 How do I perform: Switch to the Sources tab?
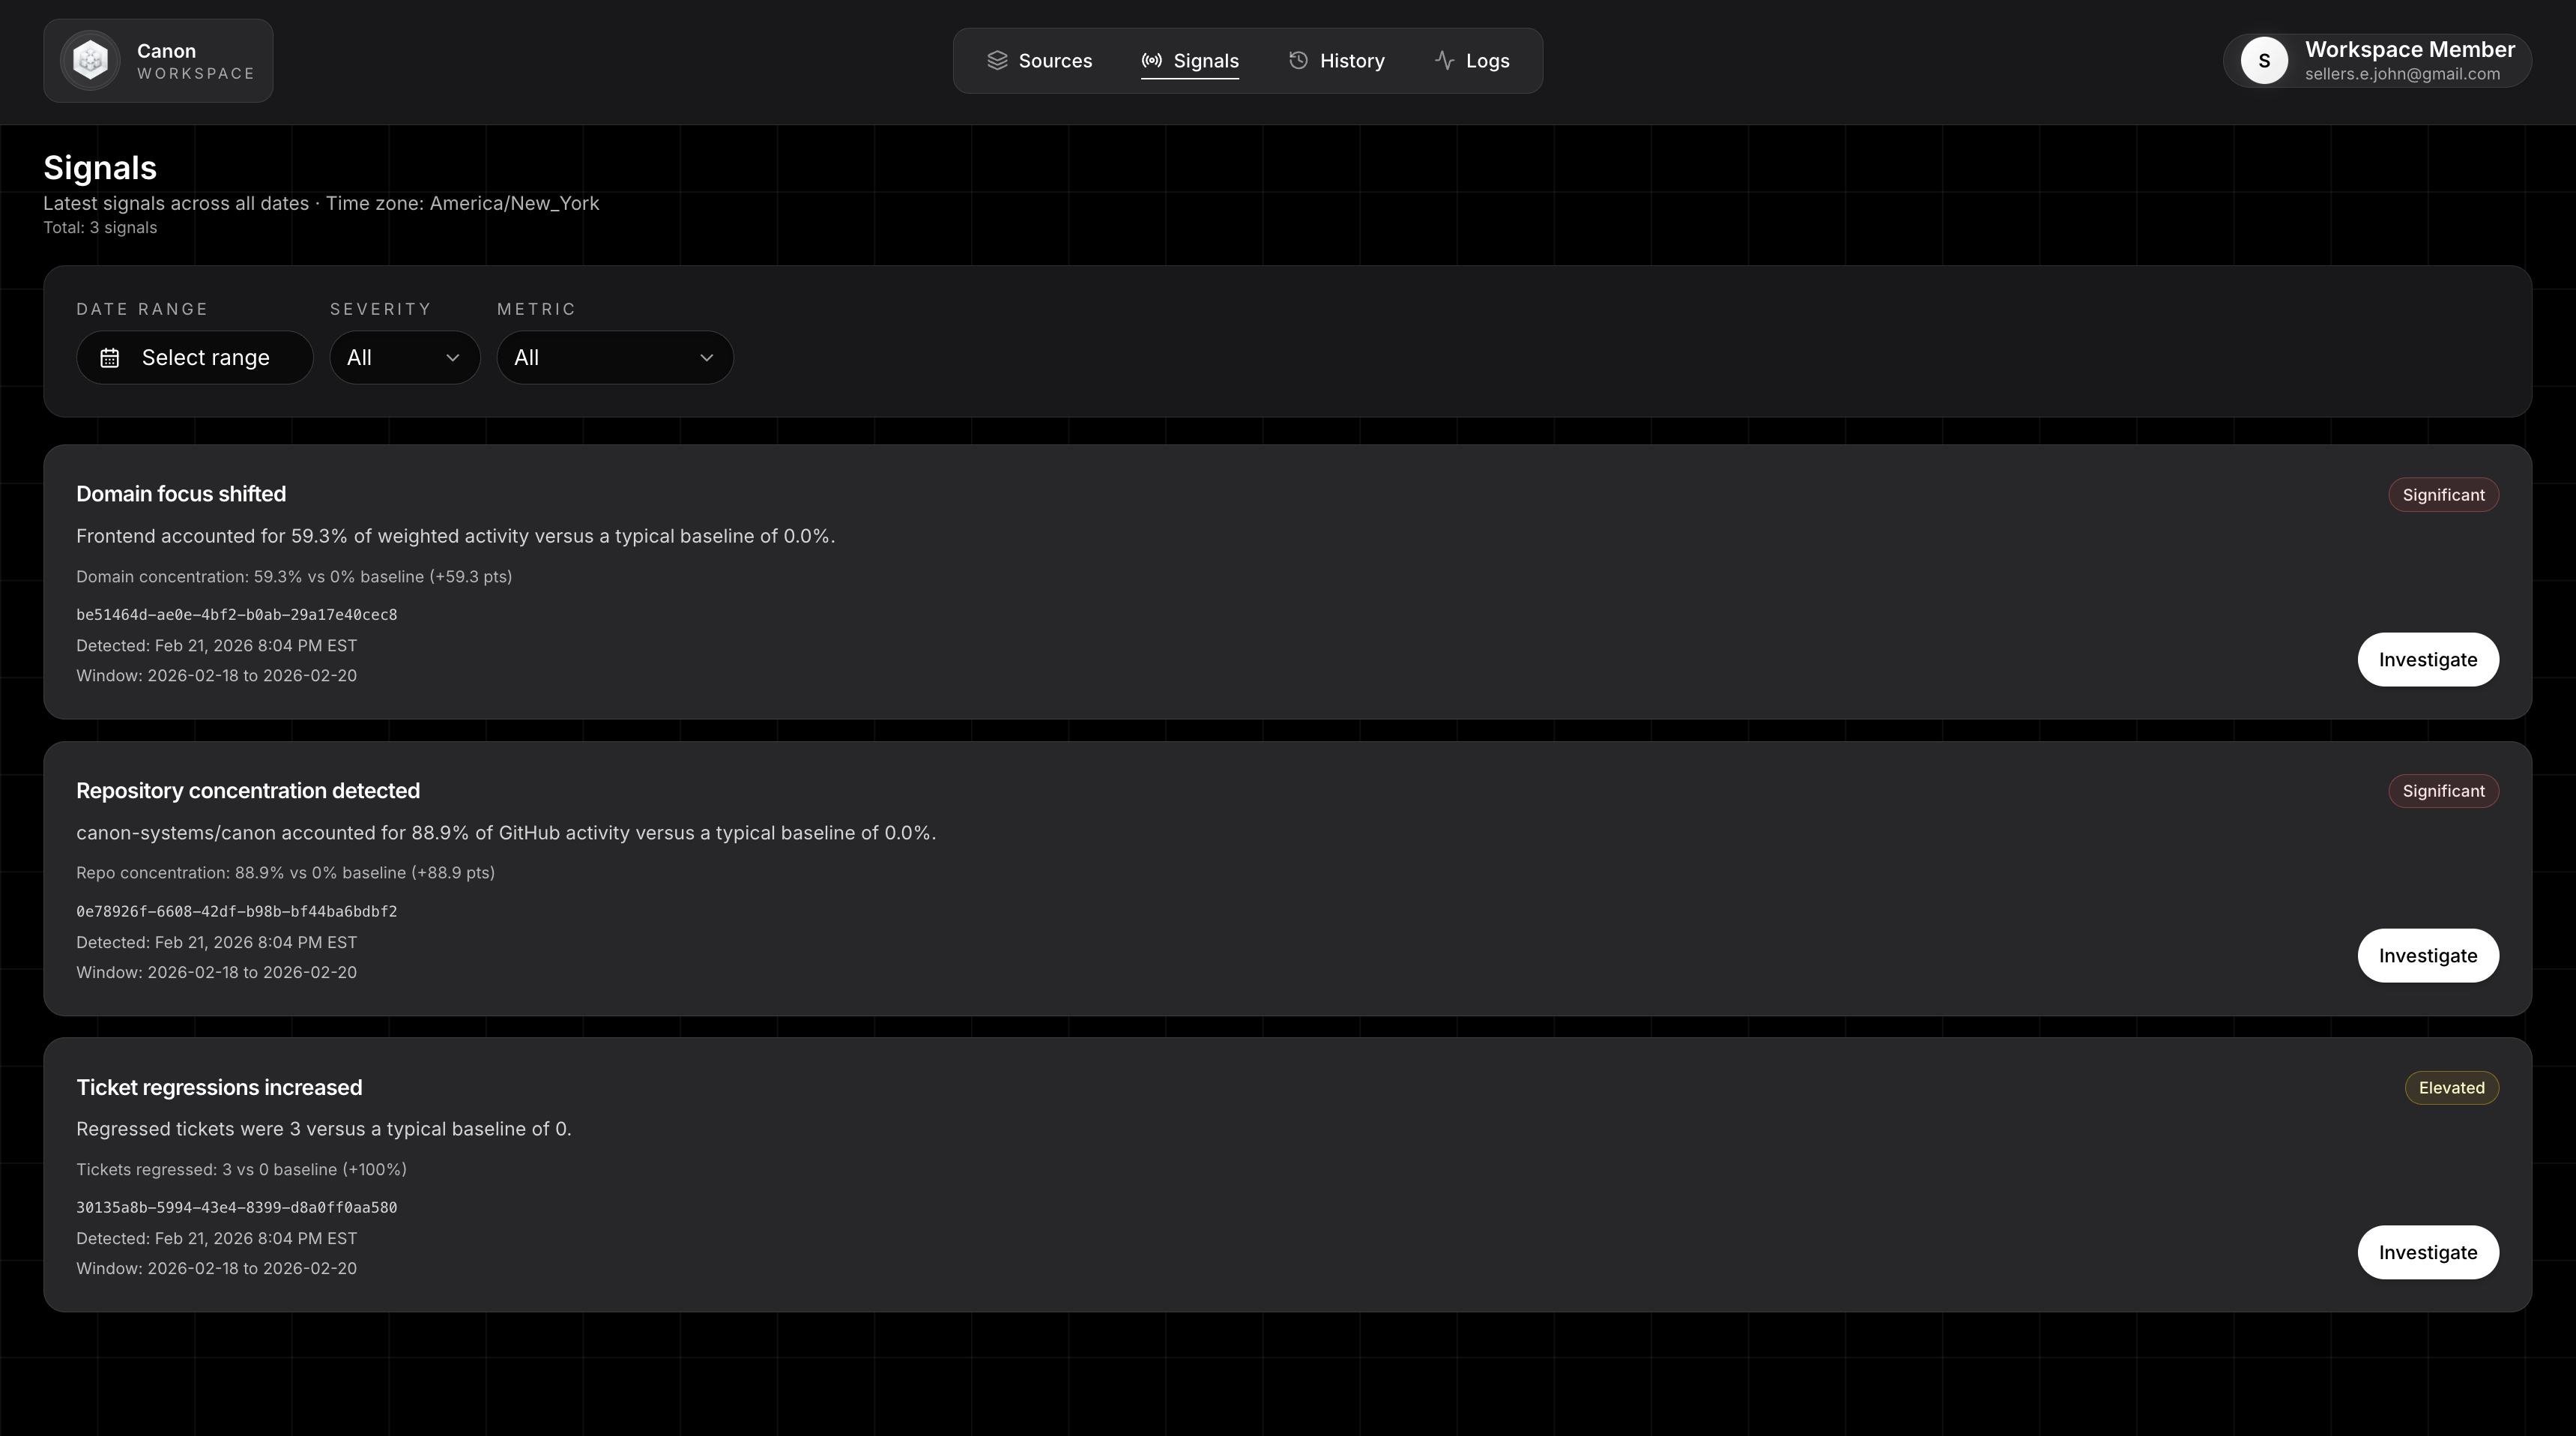point(1054,61)
